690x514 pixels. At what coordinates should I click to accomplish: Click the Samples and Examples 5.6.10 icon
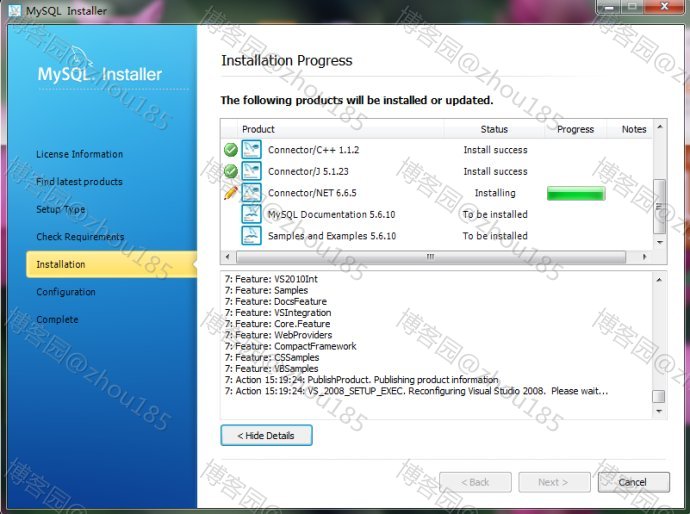251,236
